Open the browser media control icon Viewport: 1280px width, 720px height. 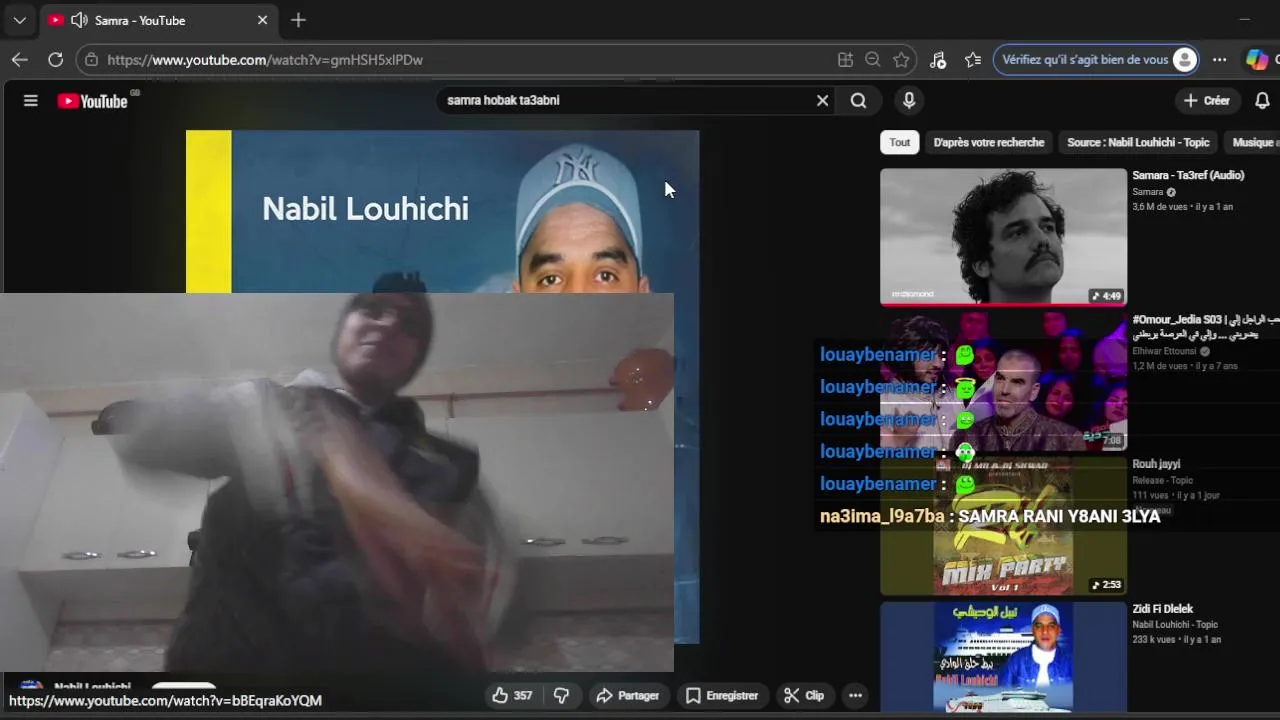point(938,60)
